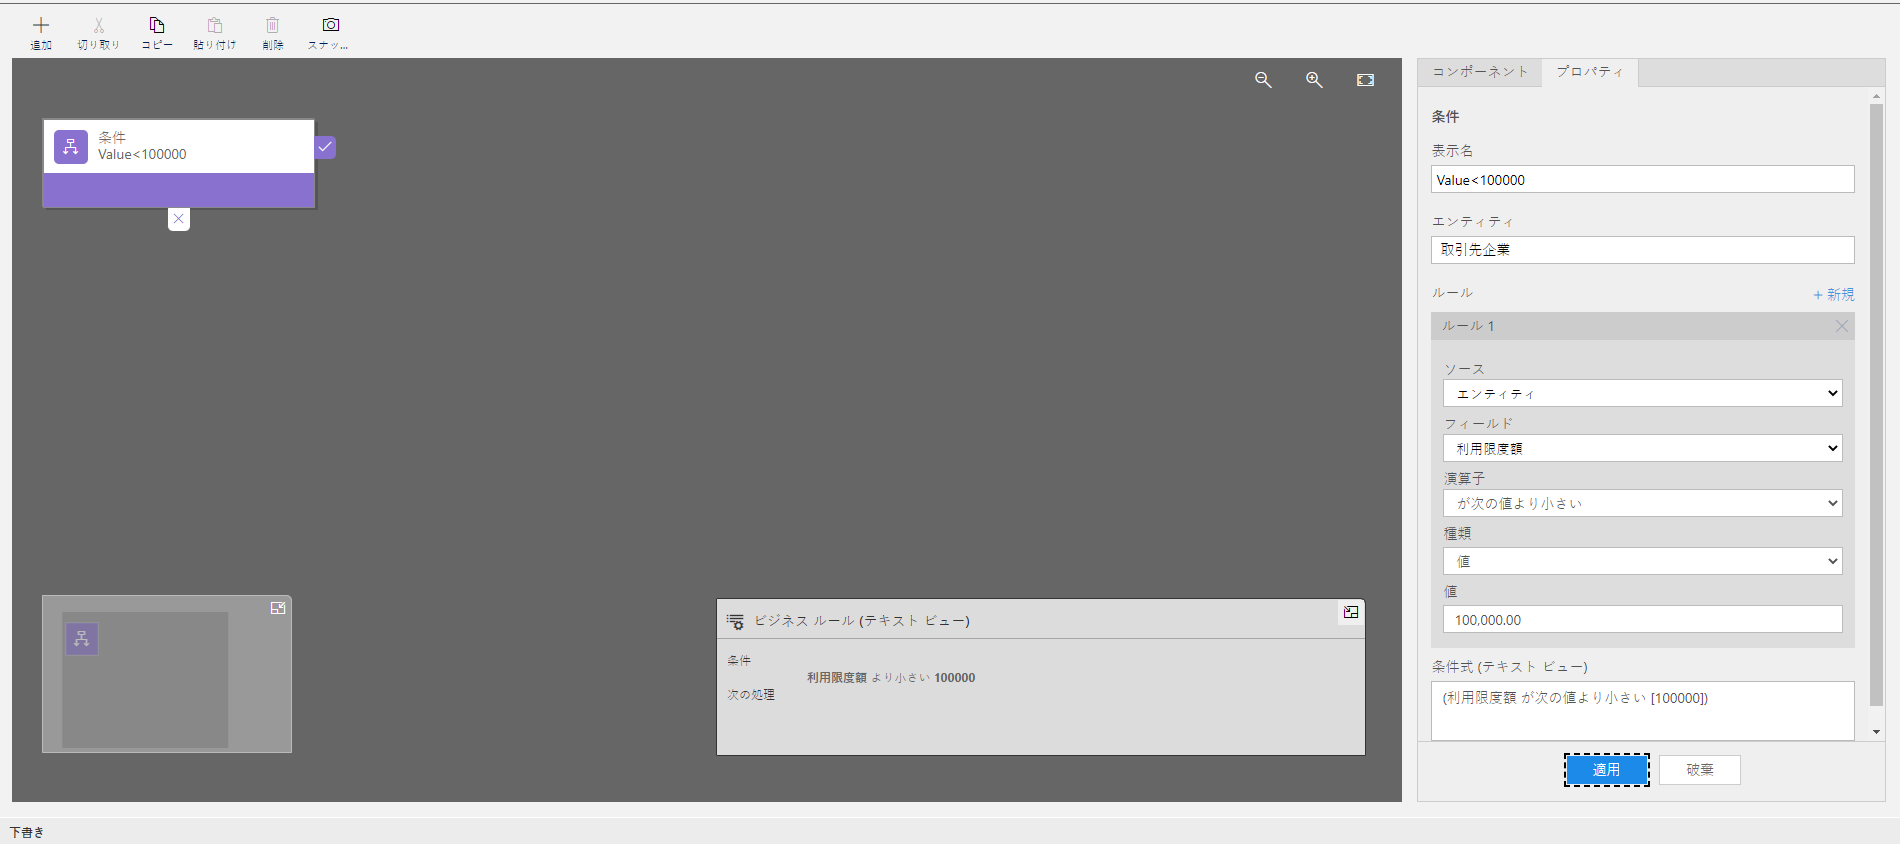This screenshot has width=1900, height=844.
Task: Click the 条件 heading in the properties panel
Action: point(1445,117)
